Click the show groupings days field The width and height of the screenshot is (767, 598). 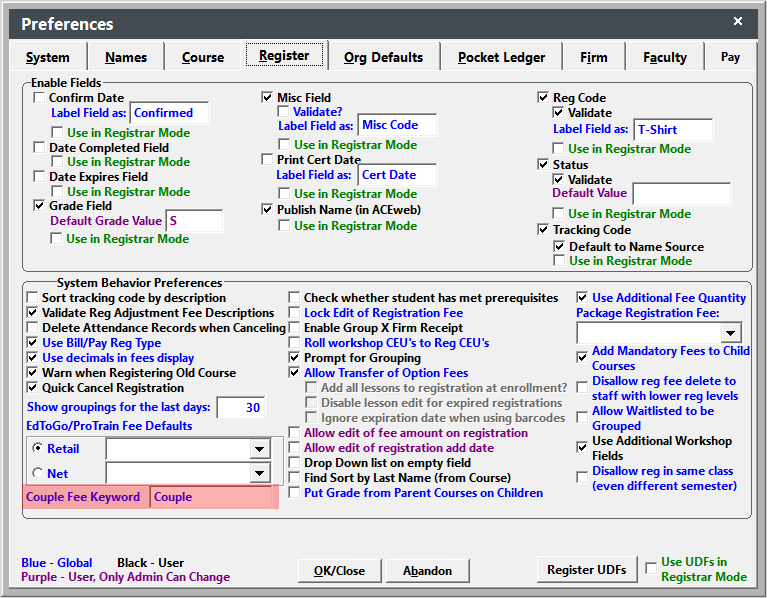(241, 408)
